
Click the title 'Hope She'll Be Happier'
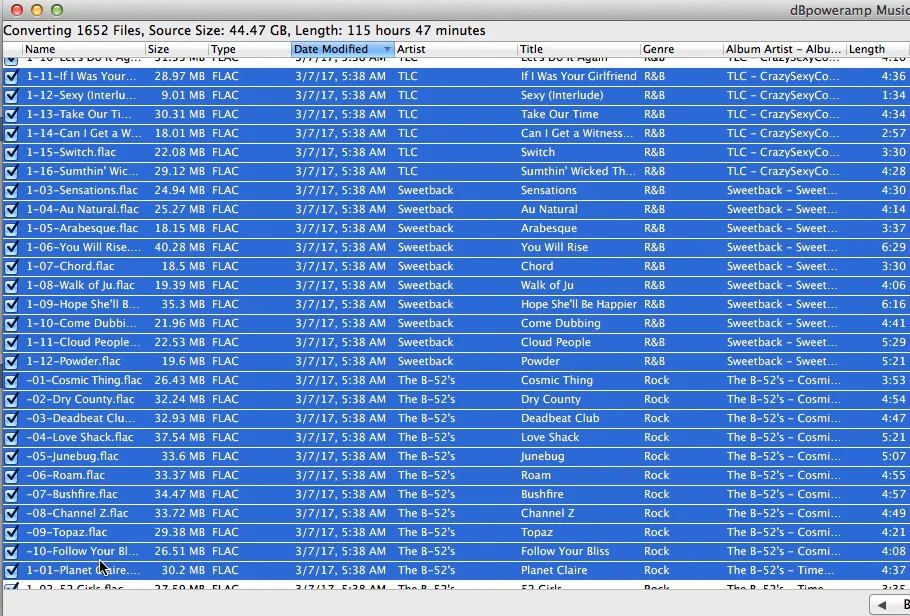tap(579, 305)
